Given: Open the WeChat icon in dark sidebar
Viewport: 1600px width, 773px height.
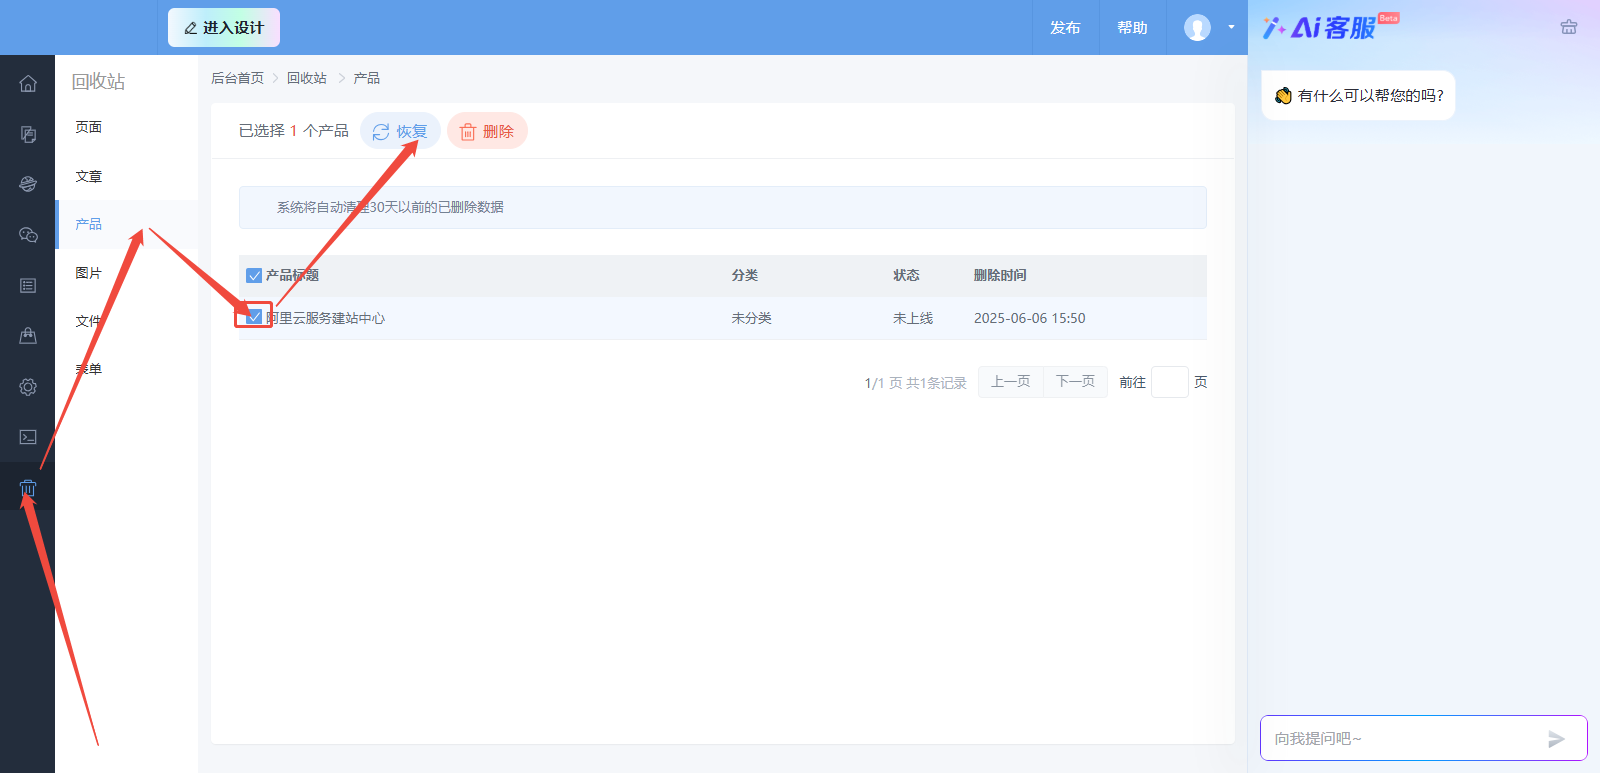Looking at the screenshot, I should (x=28, y=235).
